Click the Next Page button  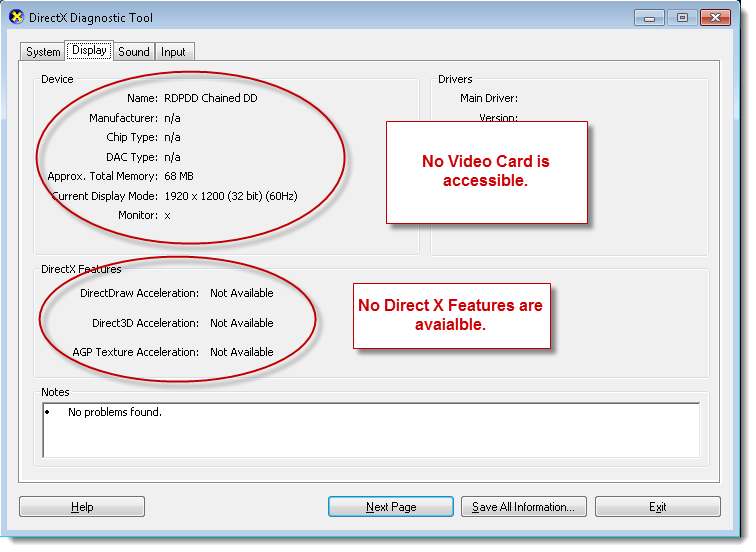coord(391,507)
